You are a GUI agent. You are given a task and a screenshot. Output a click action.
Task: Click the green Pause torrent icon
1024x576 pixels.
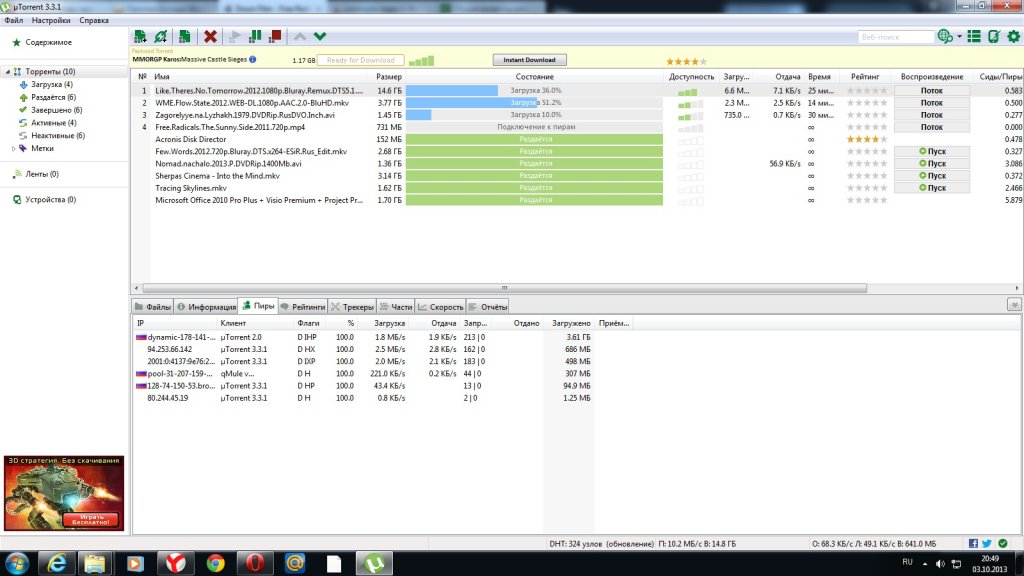(x=255, y=37)
